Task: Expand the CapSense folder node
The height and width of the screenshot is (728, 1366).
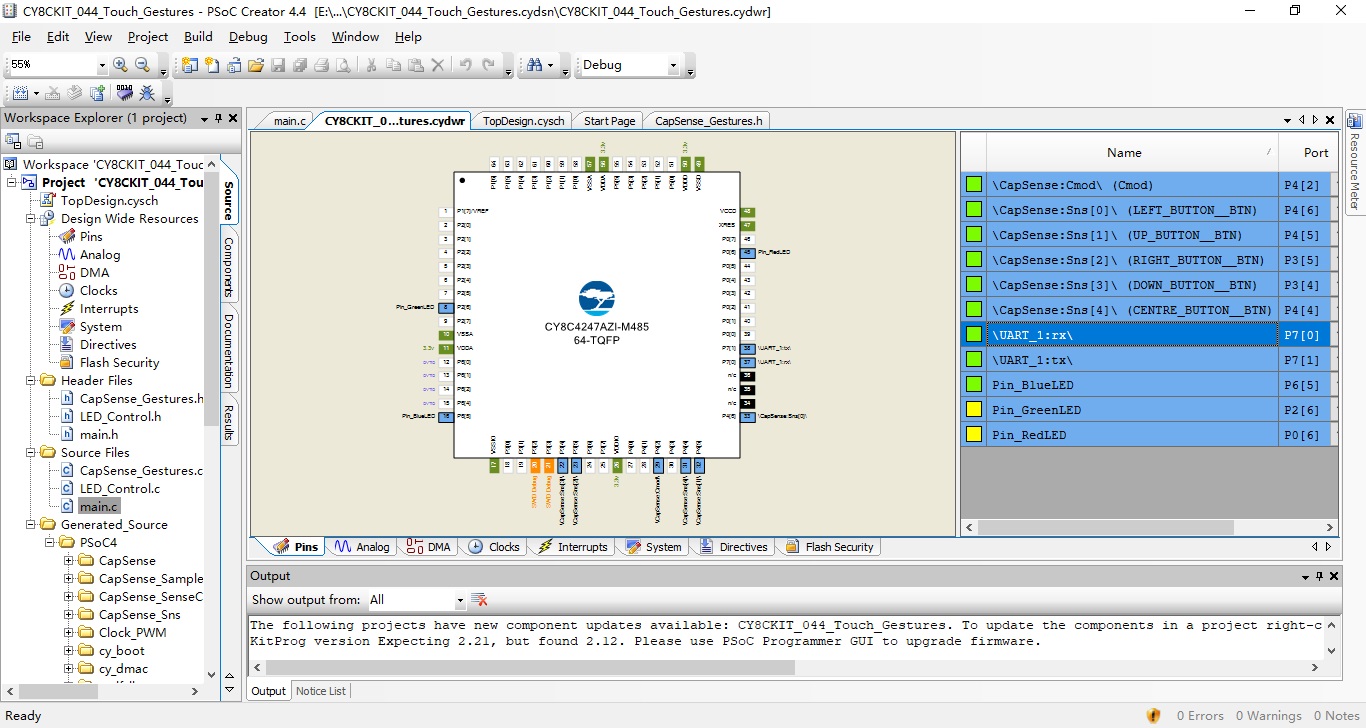Action: pyautogui.click(x=69, y=561)
